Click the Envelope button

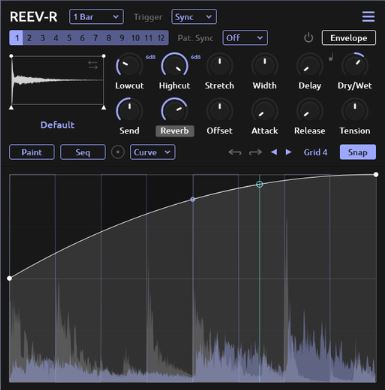coord(349,38)
